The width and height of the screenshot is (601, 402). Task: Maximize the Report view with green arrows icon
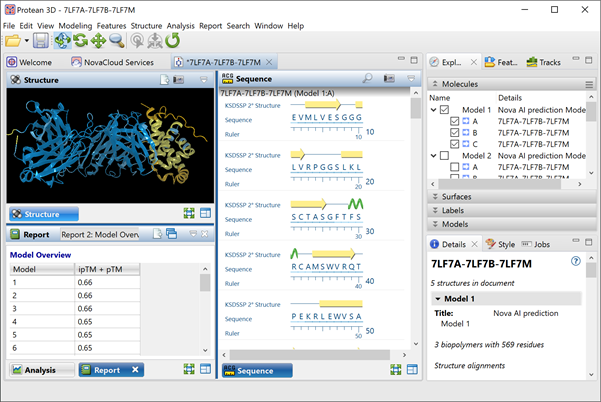189,369
